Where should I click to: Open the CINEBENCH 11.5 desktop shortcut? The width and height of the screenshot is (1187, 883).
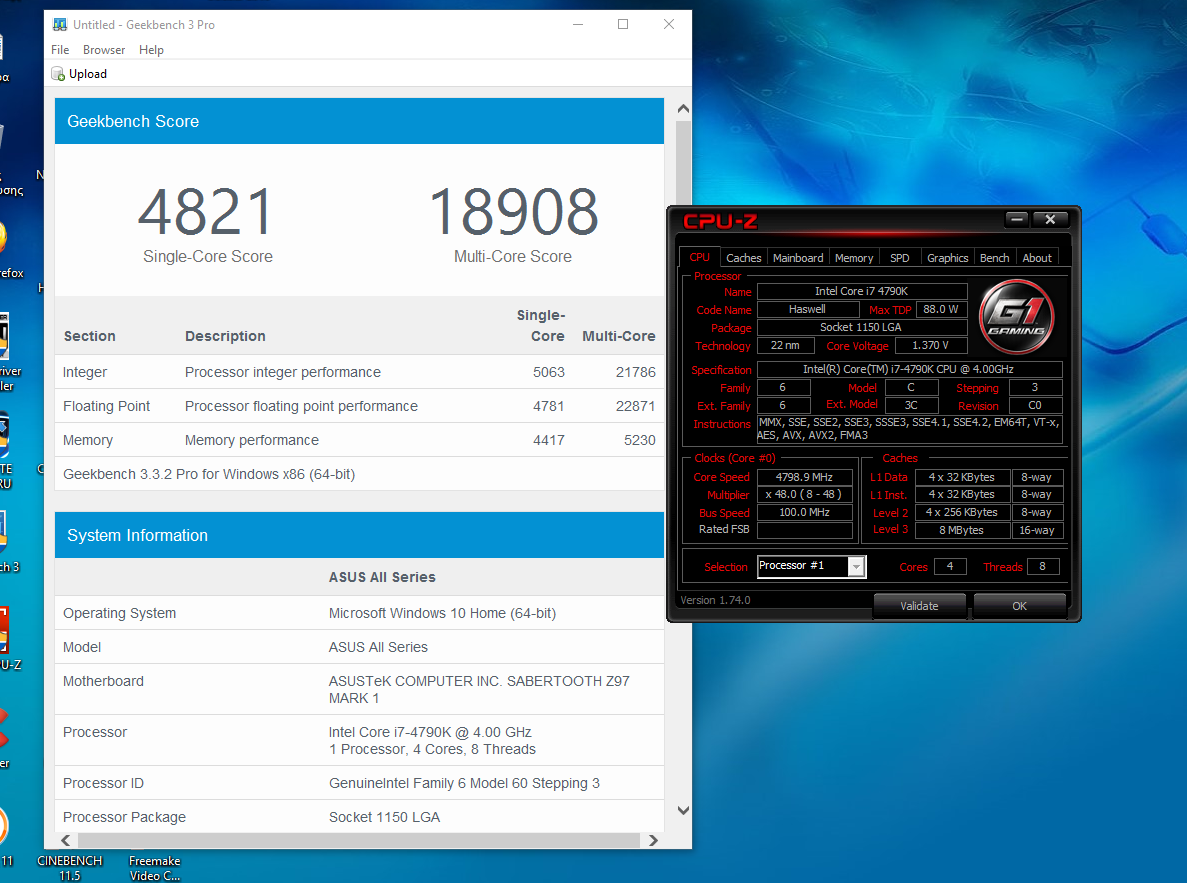click(x=70, y=867)
